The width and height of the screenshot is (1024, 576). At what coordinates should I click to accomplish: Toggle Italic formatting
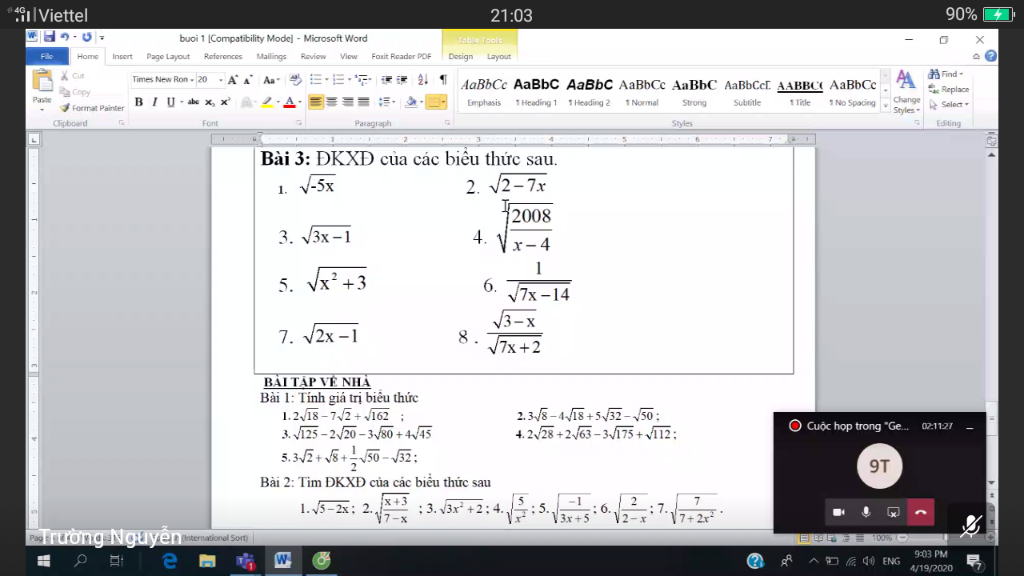pyautogui.click(x=155, y=102)
